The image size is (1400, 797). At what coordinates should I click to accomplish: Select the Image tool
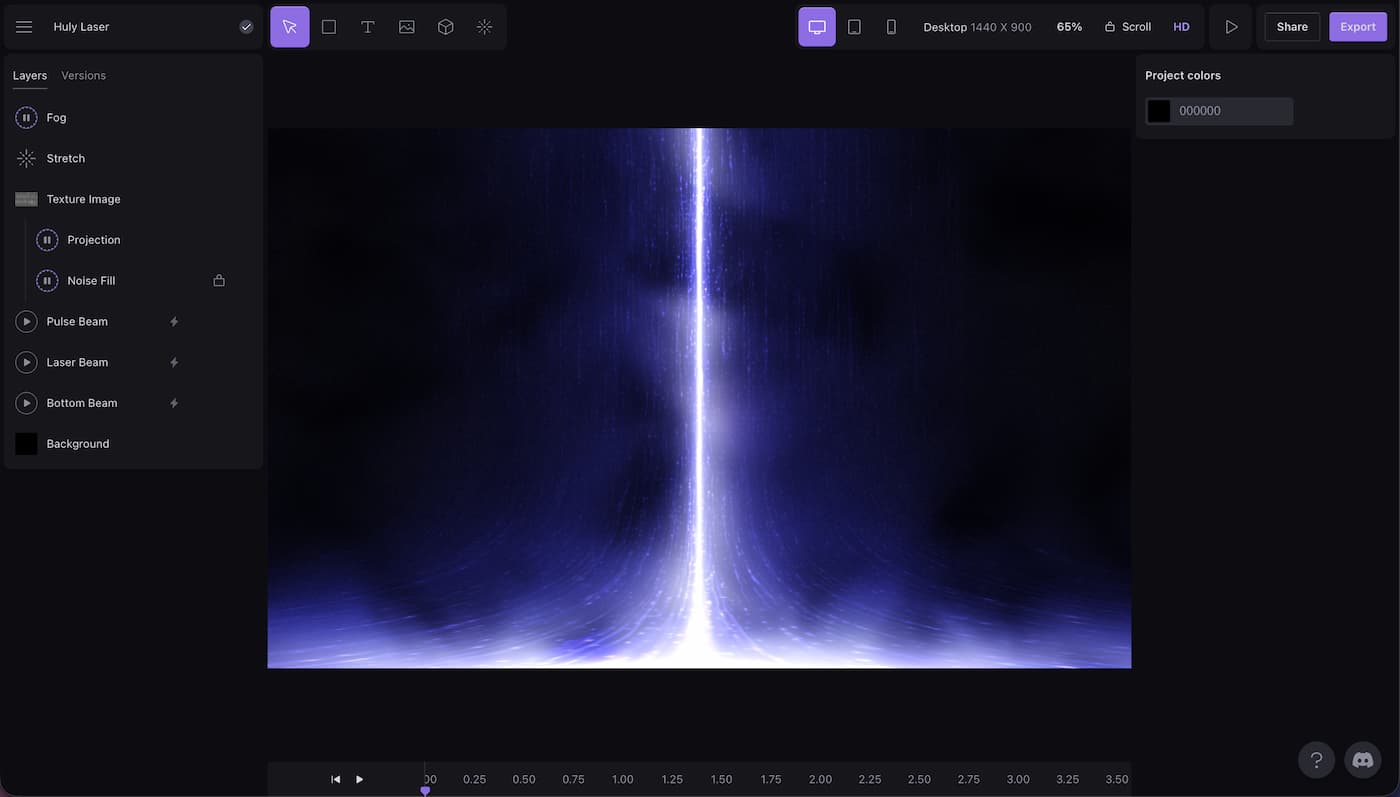(x=407, y=27)
